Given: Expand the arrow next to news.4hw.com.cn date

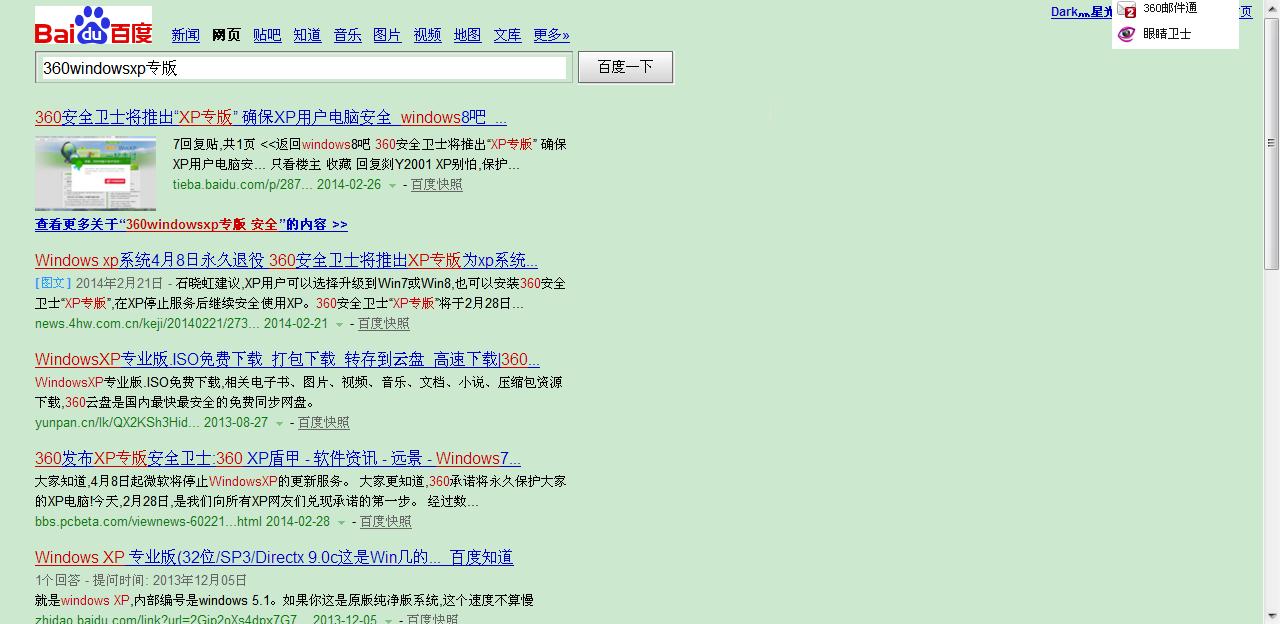Looking at the screenshot, I should coord(339,325).
